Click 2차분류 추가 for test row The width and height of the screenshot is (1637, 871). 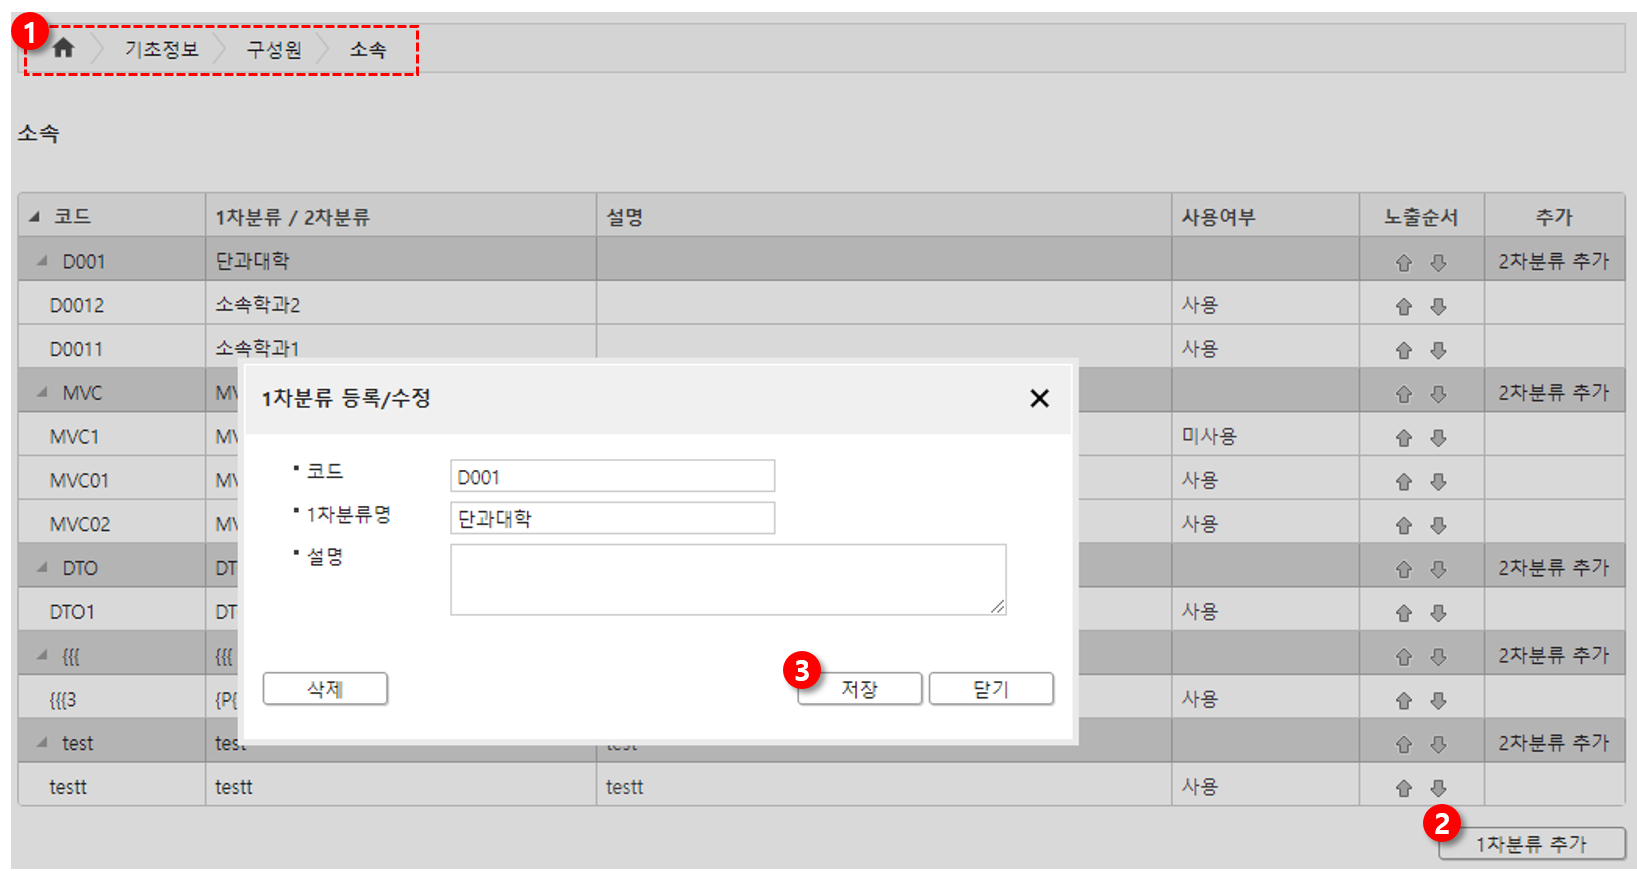tap(1554, 743)
